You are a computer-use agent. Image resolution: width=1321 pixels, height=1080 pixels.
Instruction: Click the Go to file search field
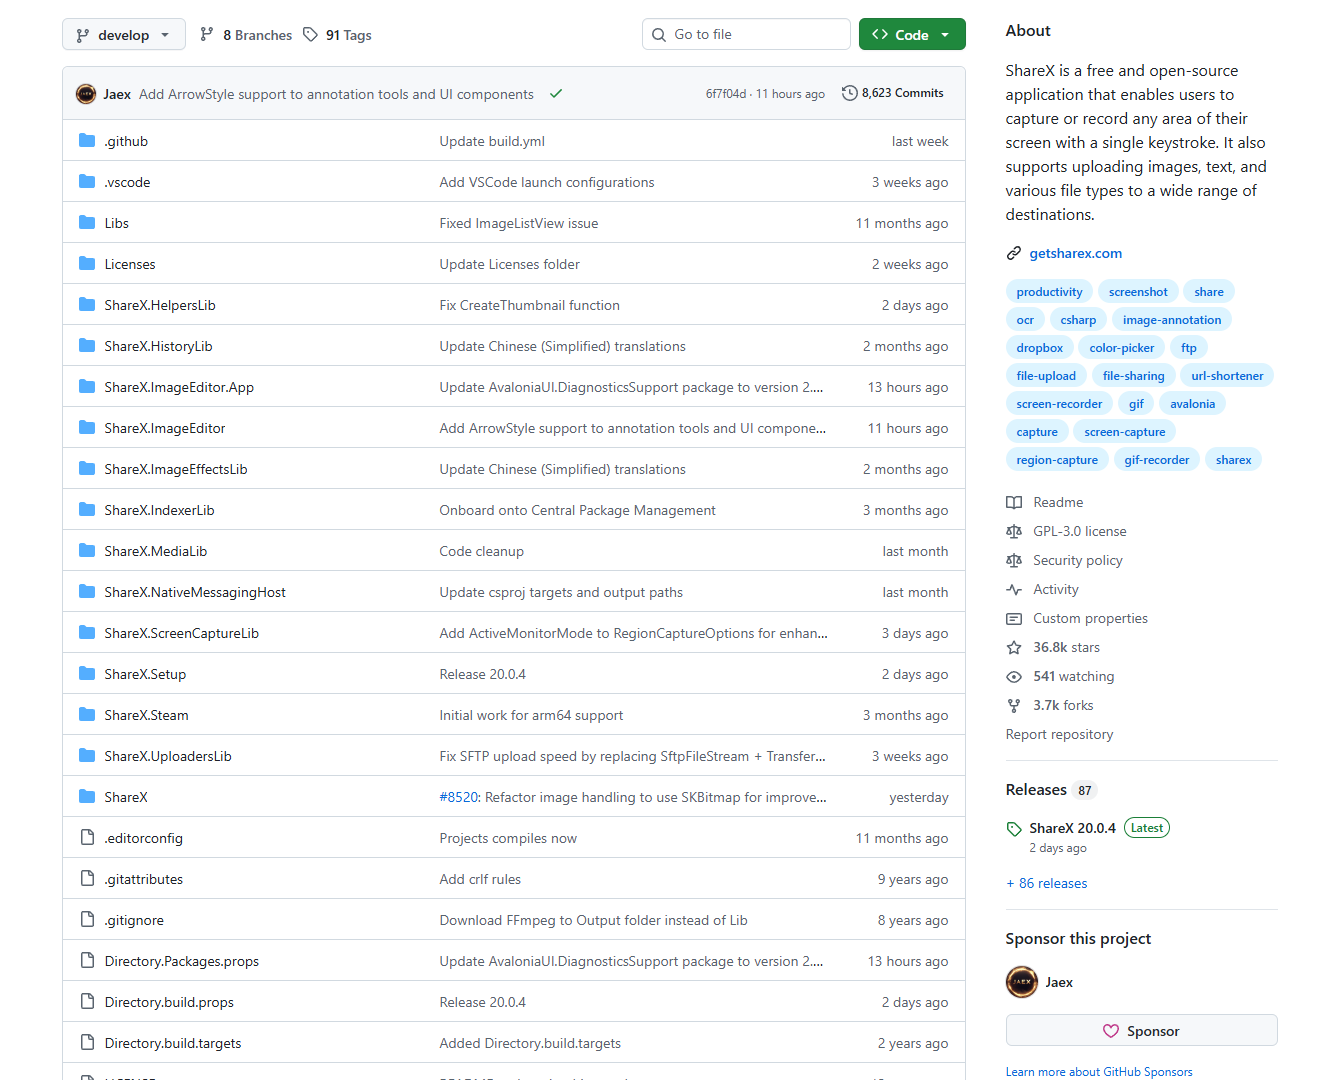(x=746, y=34)
